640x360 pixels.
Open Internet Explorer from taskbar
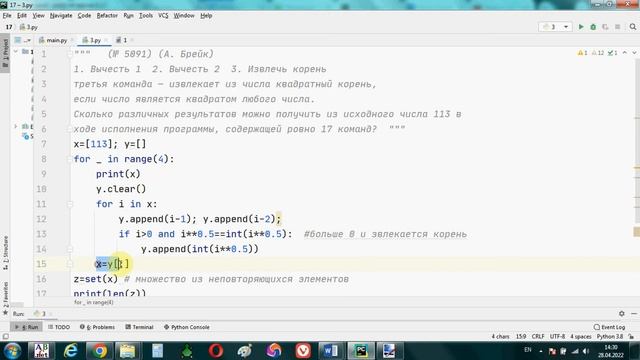(71, 351)
